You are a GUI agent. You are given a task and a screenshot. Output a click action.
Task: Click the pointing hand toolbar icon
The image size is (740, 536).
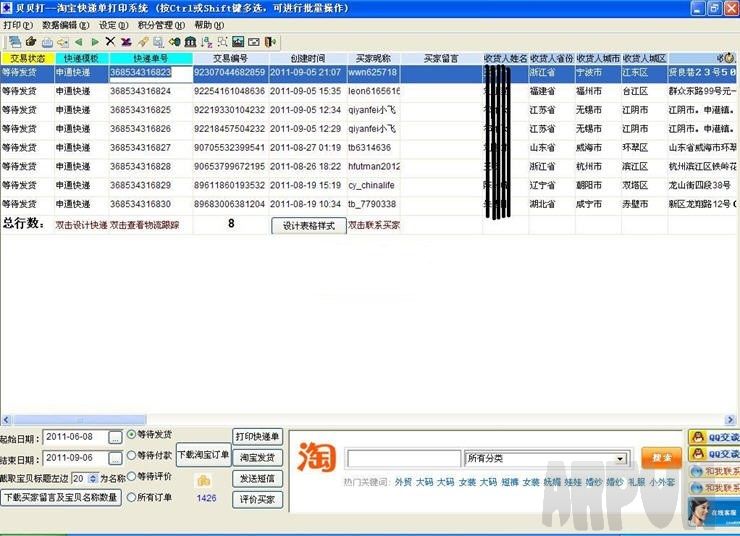coord(31,42)
